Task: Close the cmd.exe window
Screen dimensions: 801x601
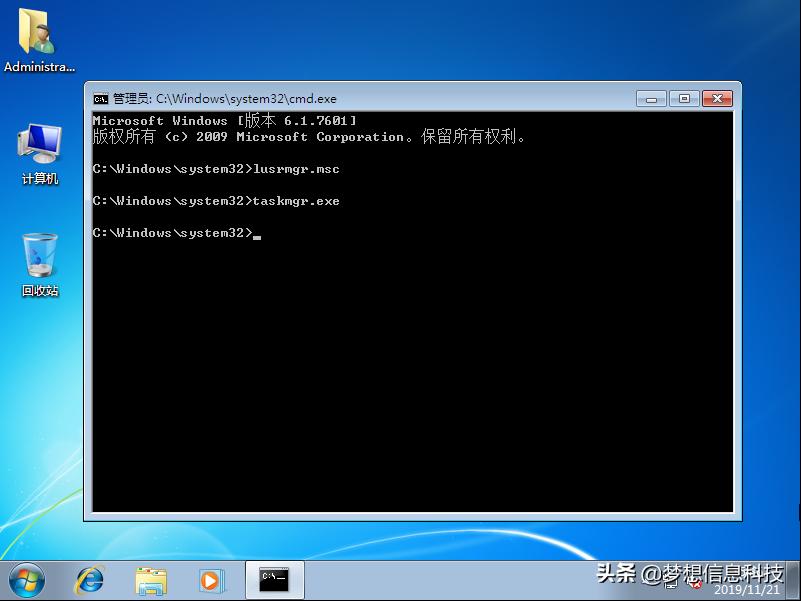Action: coord(719,98)
